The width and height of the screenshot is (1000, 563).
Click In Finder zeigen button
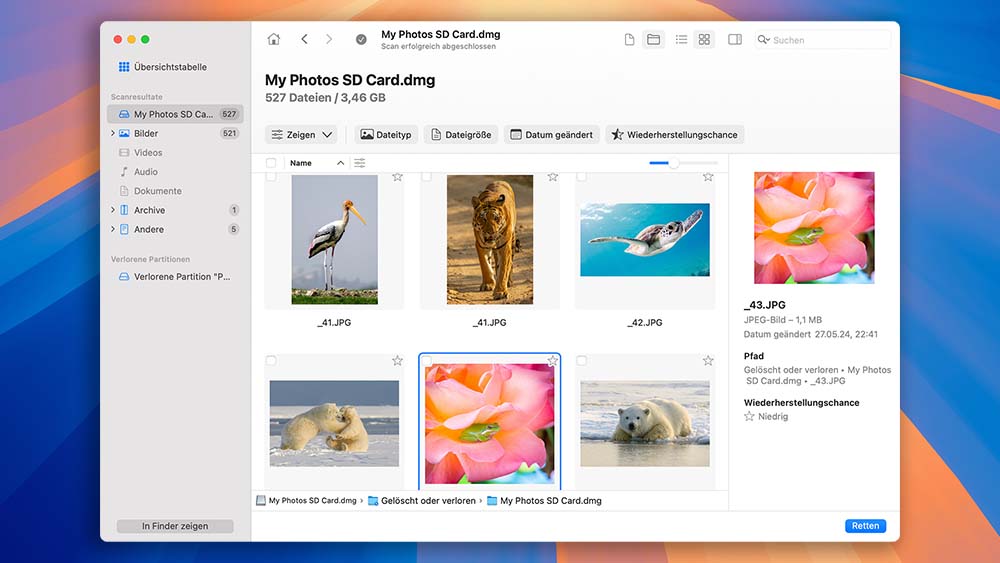(x=175, y=526)
